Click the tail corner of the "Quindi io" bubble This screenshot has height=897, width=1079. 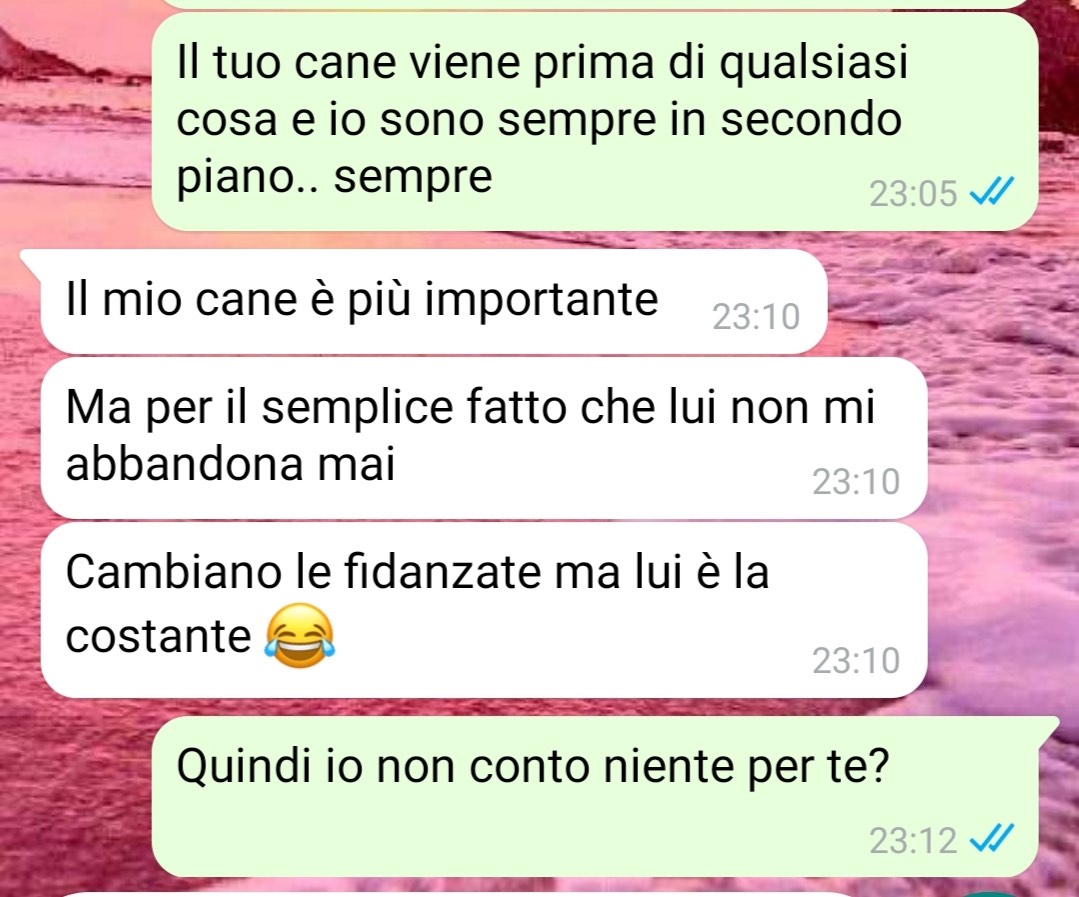click(x=1047, y=726)
